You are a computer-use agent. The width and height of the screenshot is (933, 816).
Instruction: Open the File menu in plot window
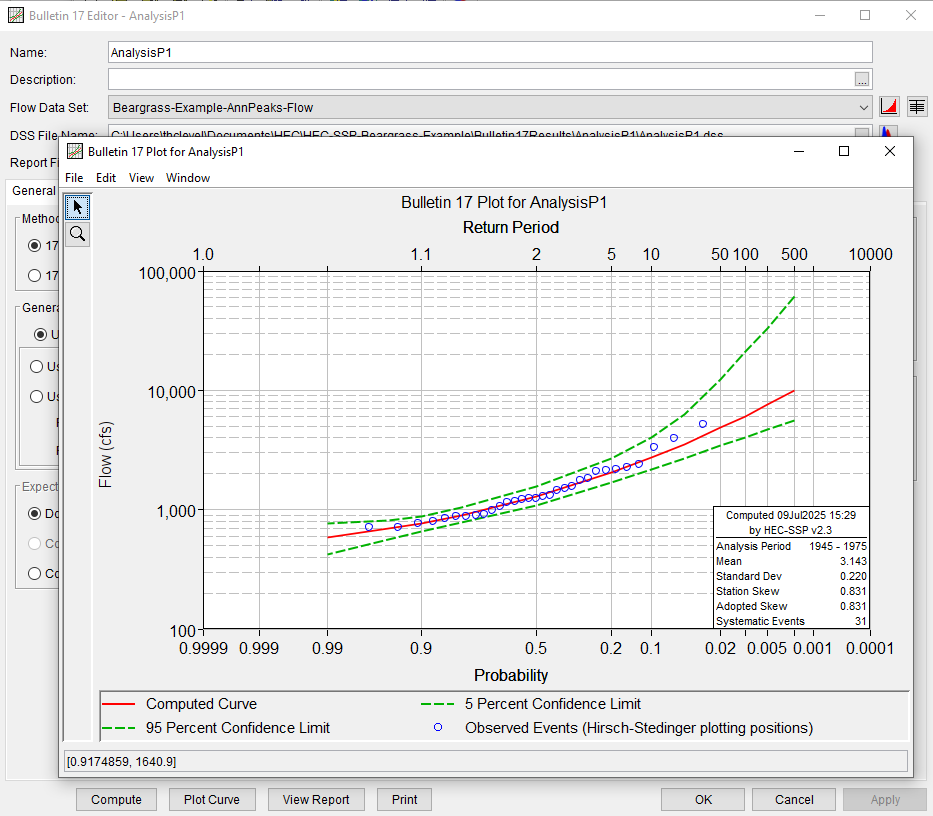point(74,178)
